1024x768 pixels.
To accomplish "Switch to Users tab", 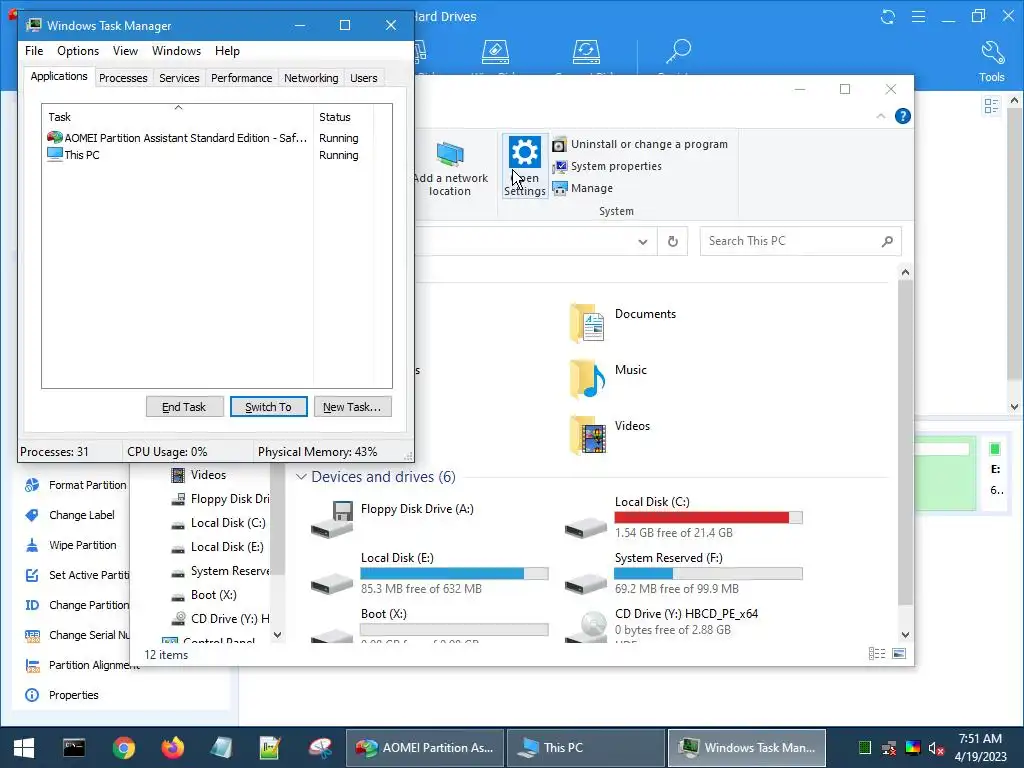I will point(364,78).
